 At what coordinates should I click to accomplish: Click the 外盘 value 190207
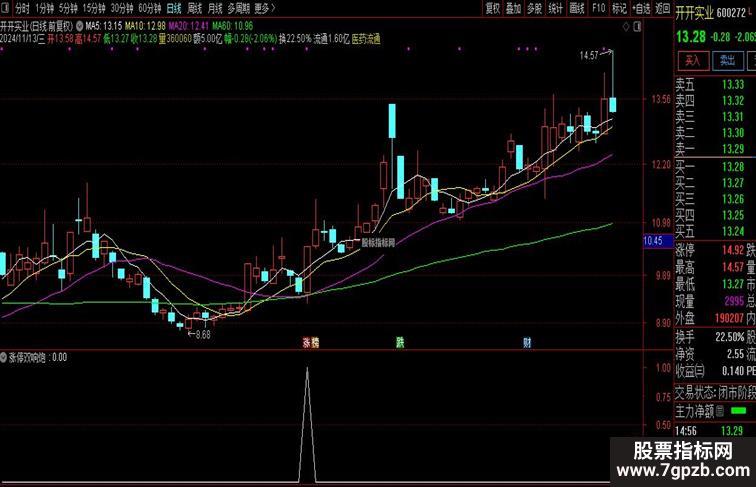click(729, 318)
